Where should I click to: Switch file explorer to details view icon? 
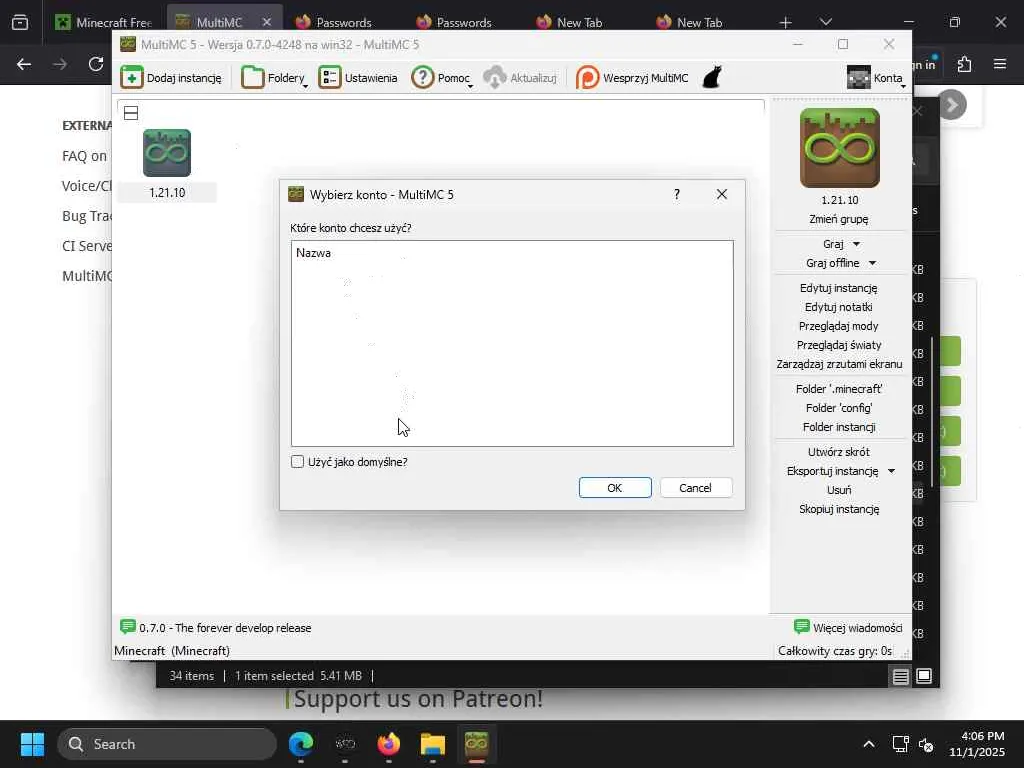click(x=901, y=676)
